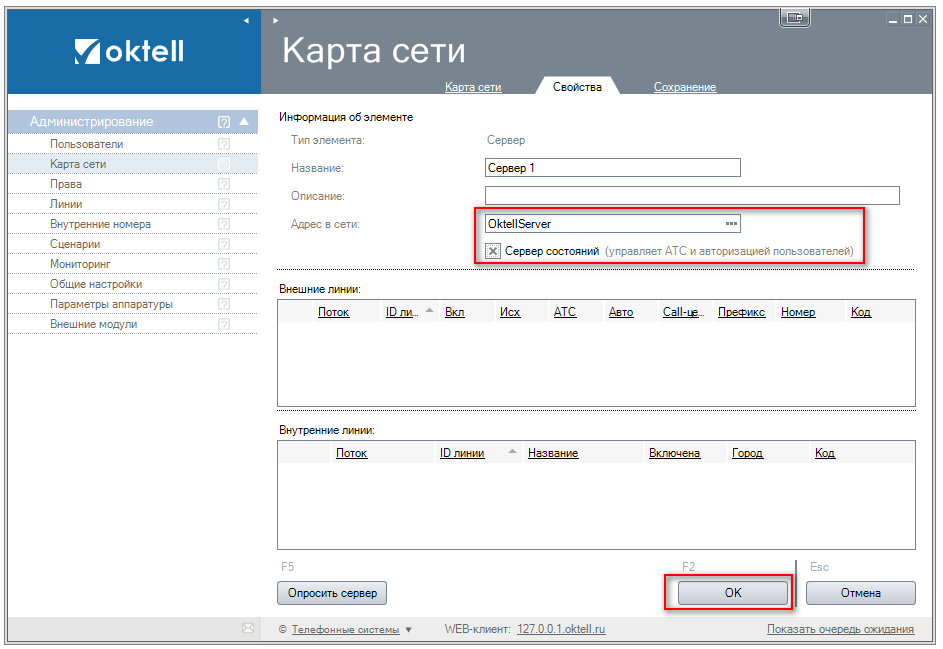This screenshot has height=649, width=943.
Task: Collapse the left sidebar with arrow
Action: [x=246, y=20]
